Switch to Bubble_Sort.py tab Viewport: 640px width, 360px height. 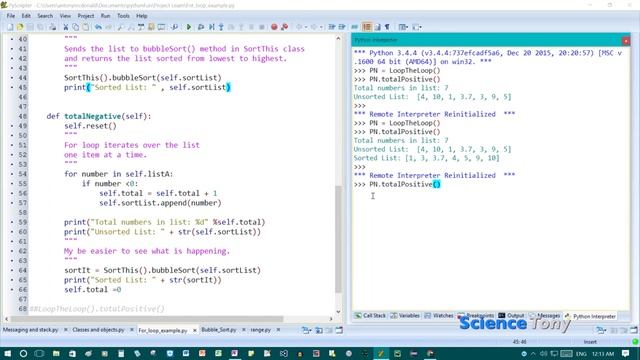coord(219,330)
